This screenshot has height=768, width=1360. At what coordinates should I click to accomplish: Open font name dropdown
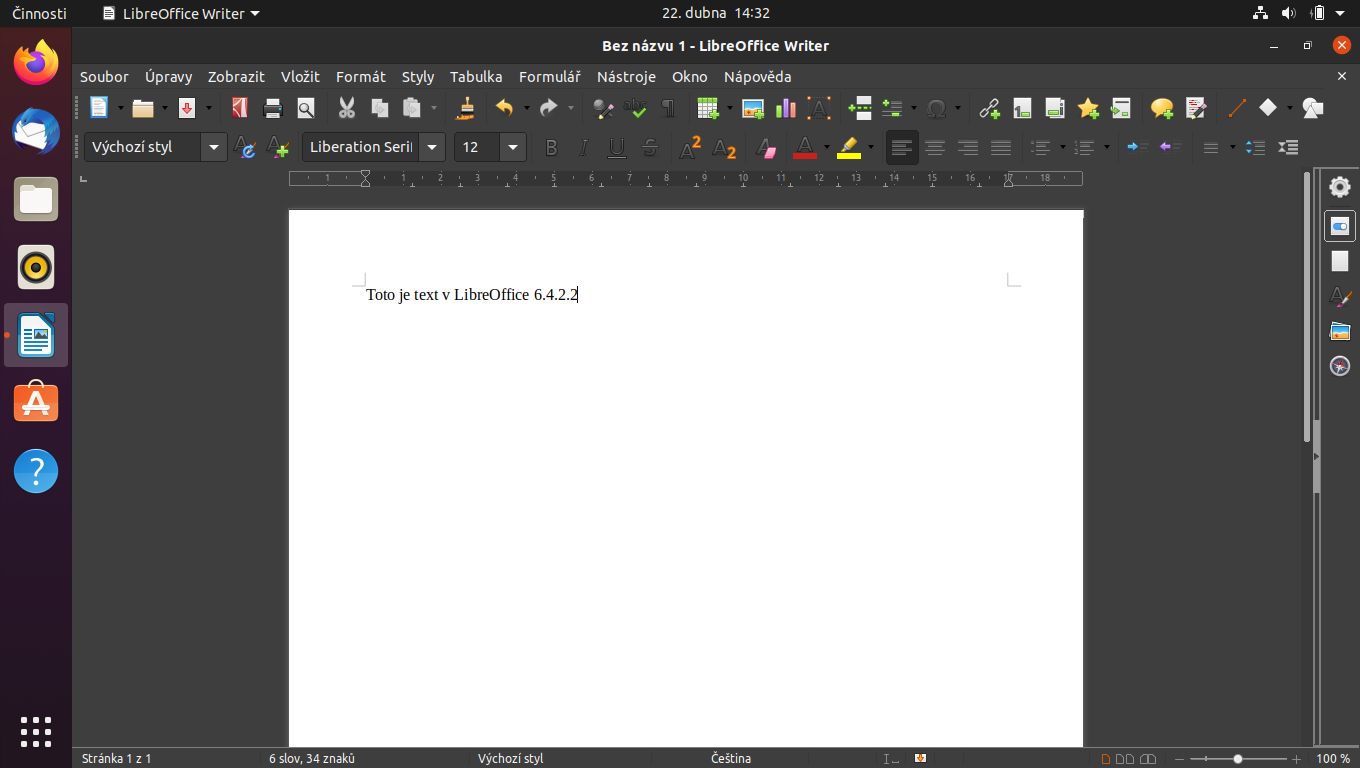432,147
